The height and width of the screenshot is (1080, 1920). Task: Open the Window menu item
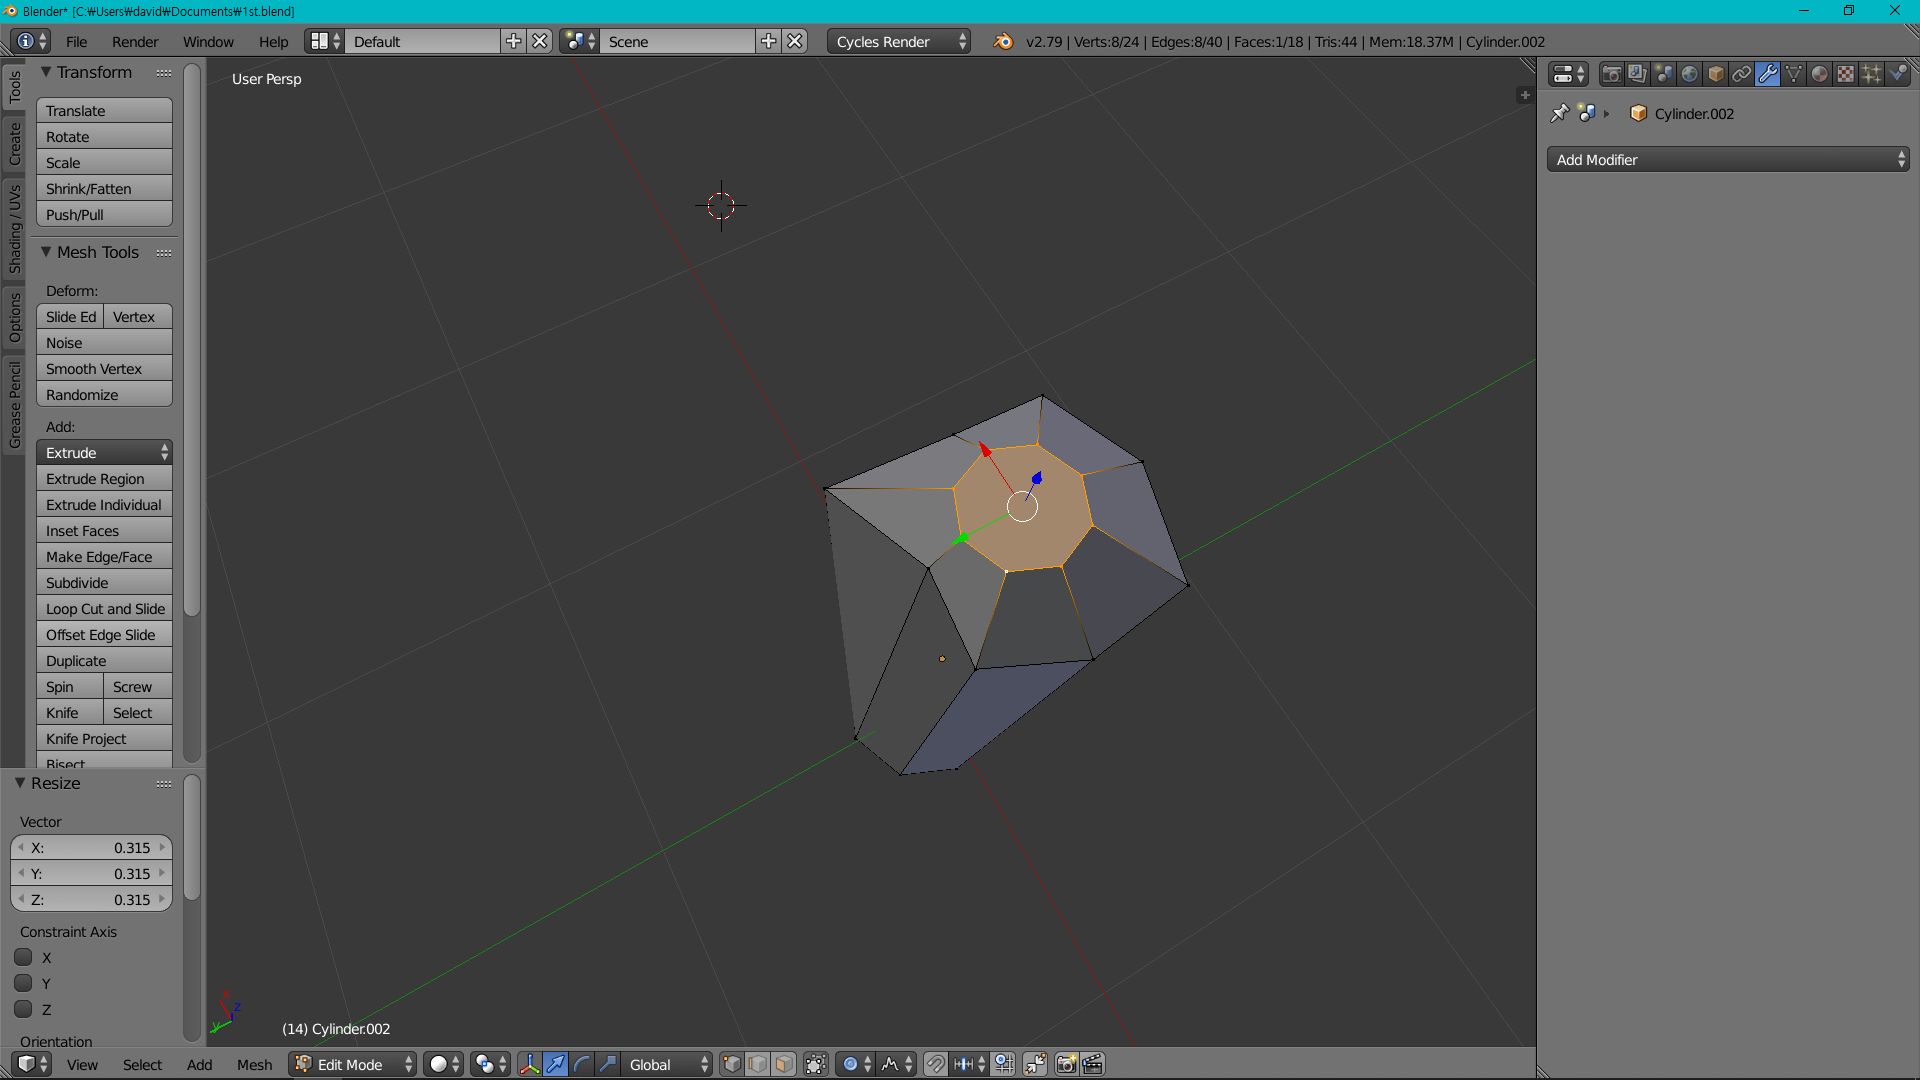(208, 41)
